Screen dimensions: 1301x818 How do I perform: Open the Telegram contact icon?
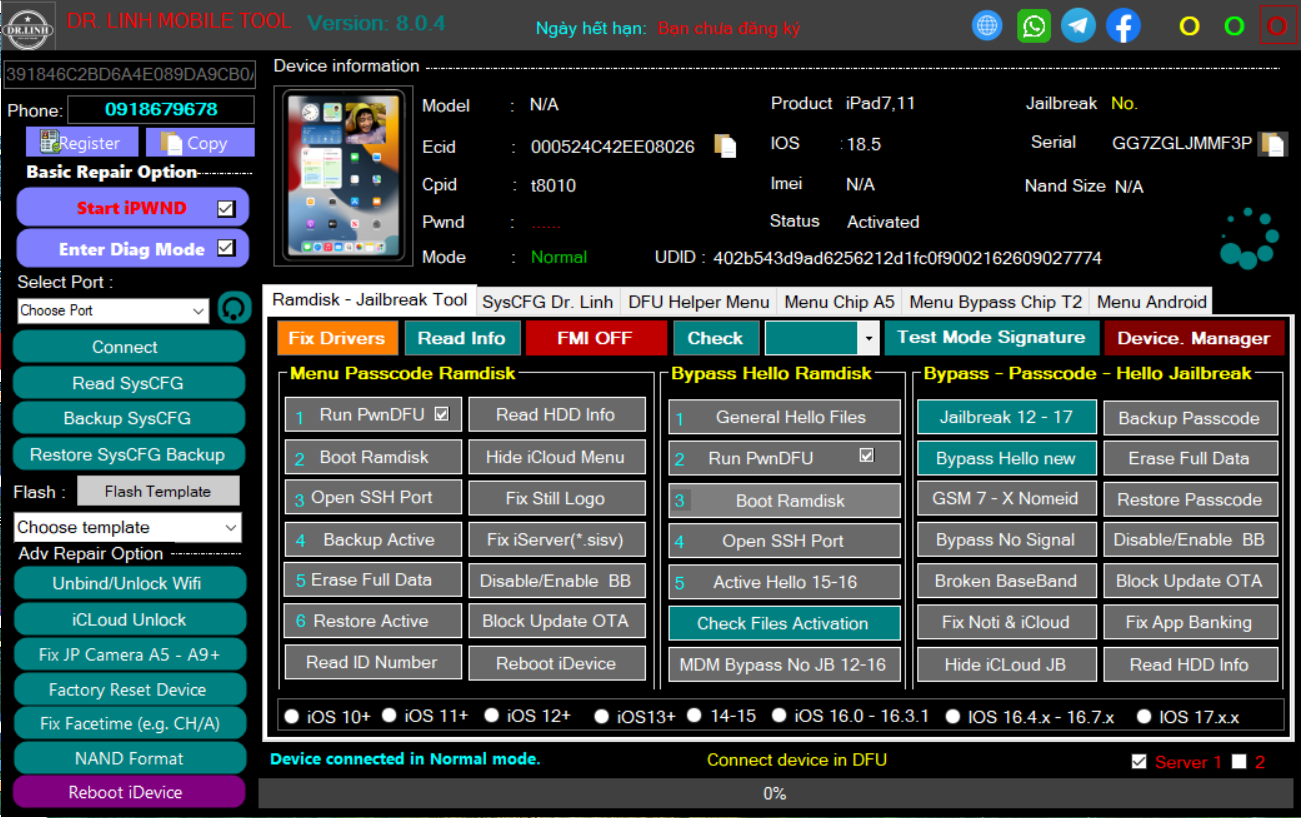click(1078, 26)
